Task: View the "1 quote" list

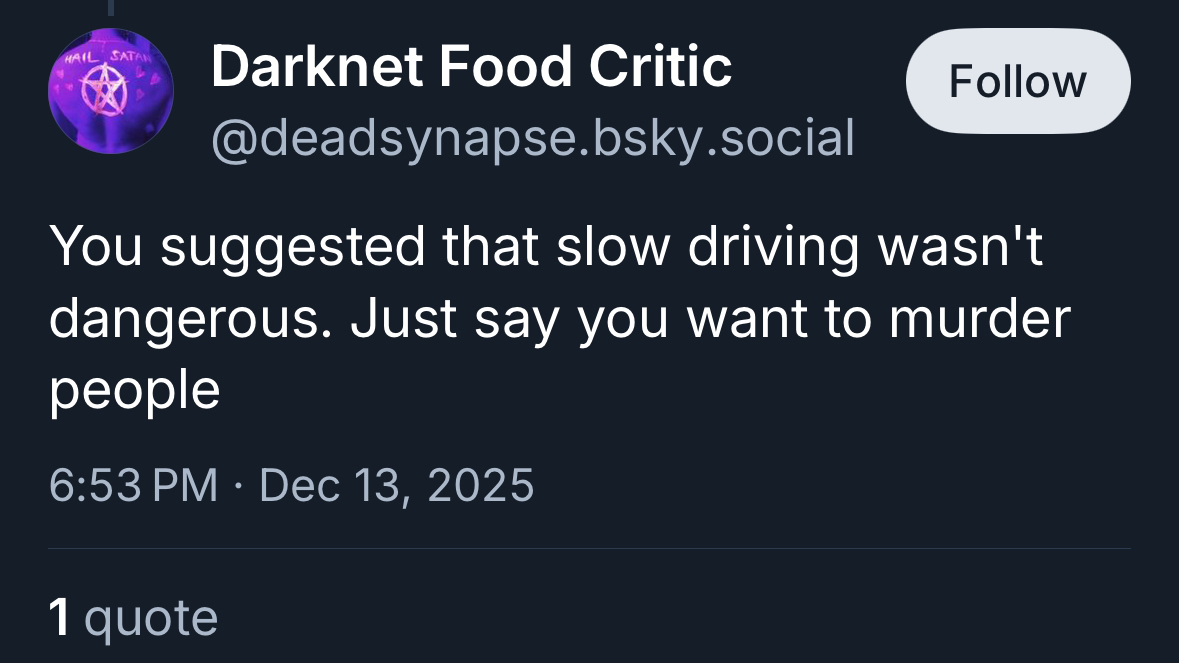Action: tap(133, 617)
